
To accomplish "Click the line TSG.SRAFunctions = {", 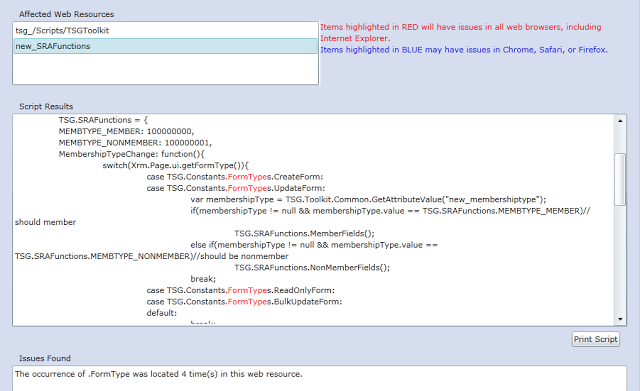I will coord(103,120).
